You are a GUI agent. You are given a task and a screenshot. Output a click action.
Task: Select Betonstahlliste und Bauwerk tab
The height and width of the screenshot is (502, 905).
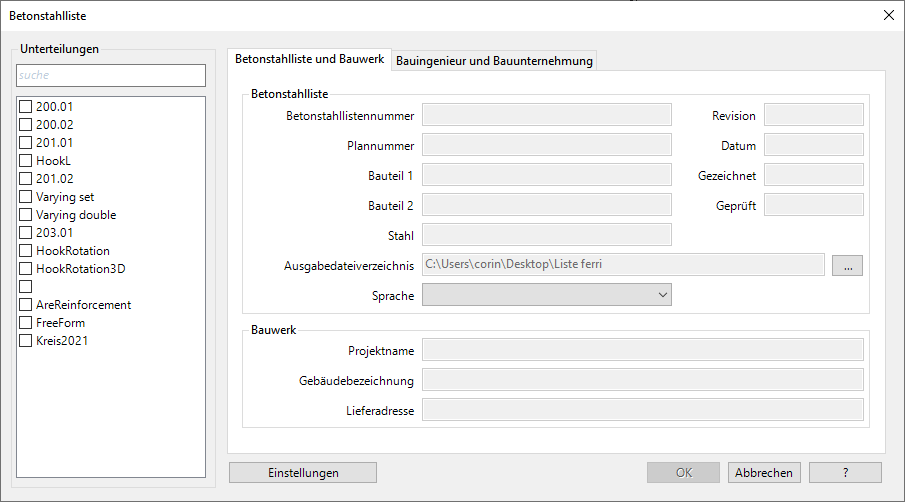[309, 60]
